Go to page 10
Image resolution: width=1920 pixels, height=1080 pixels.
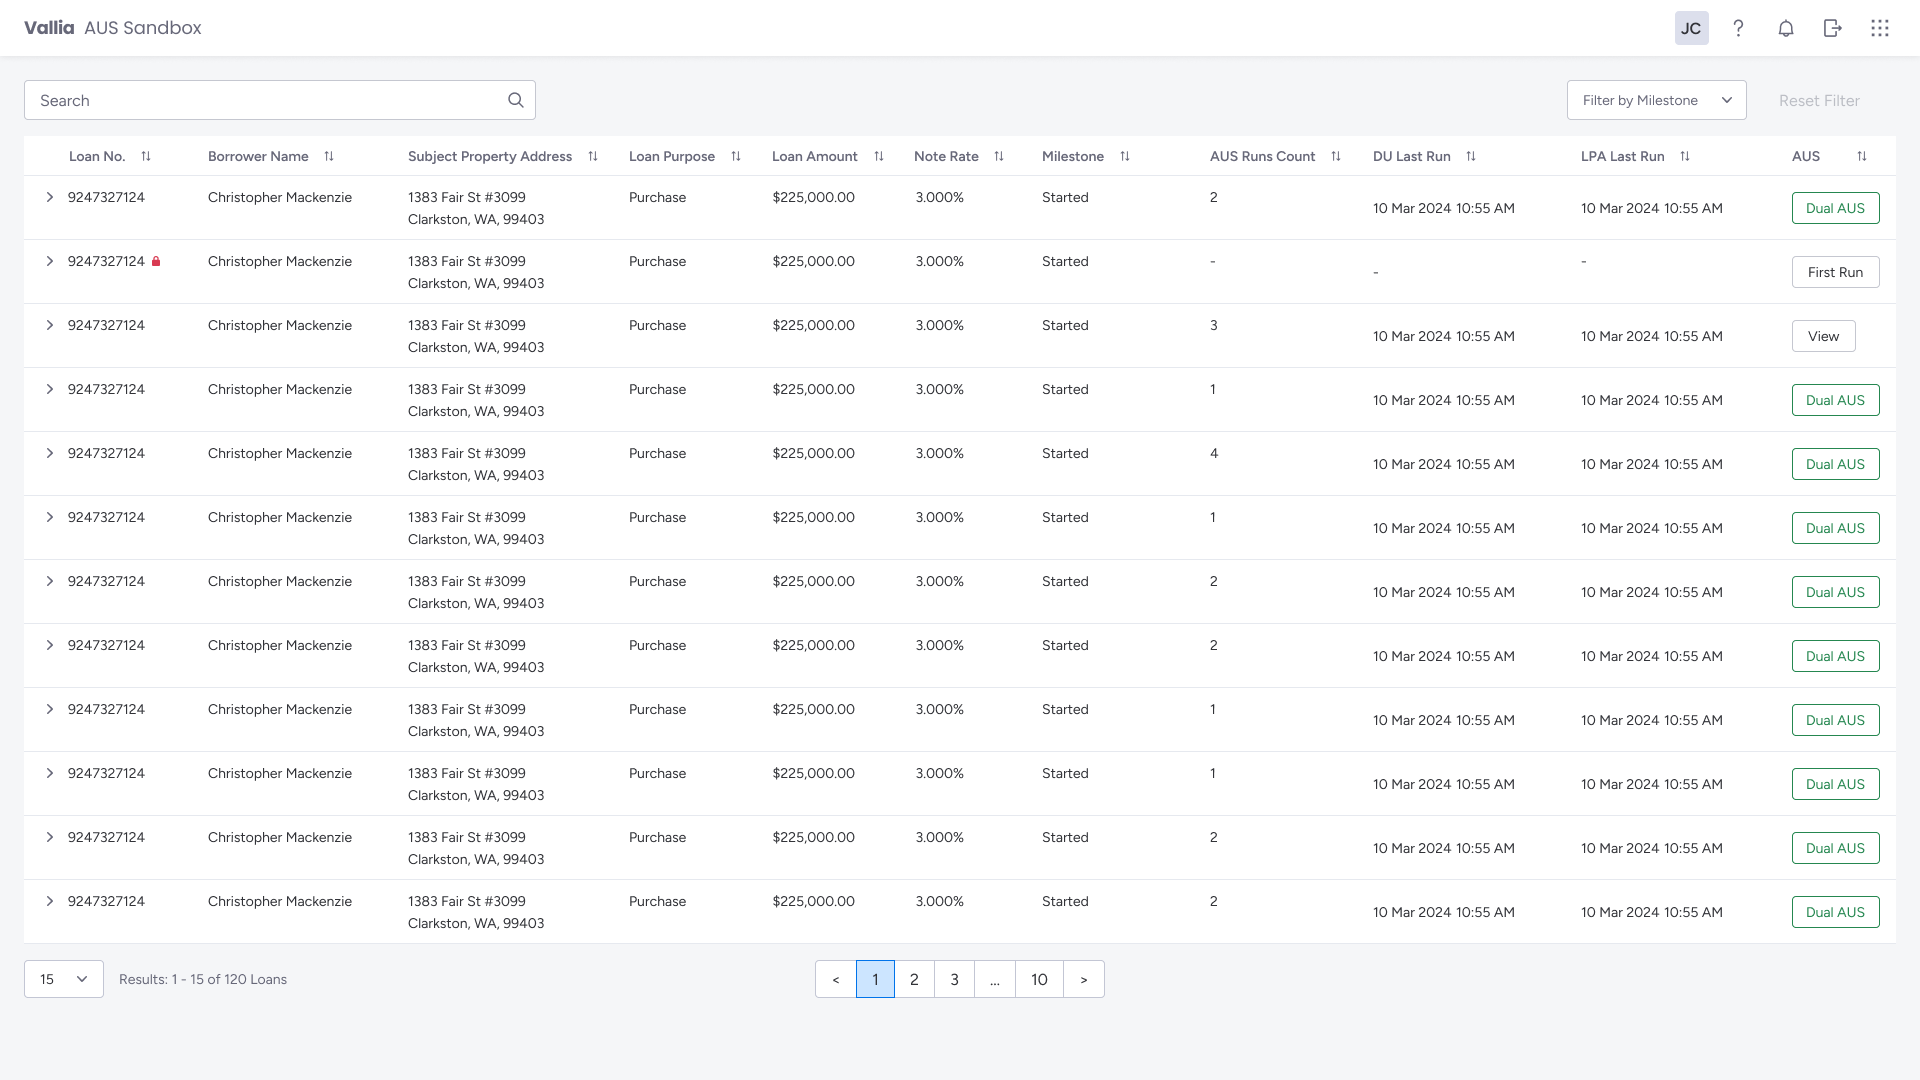pyautogui.click(x=1039, y=979)
